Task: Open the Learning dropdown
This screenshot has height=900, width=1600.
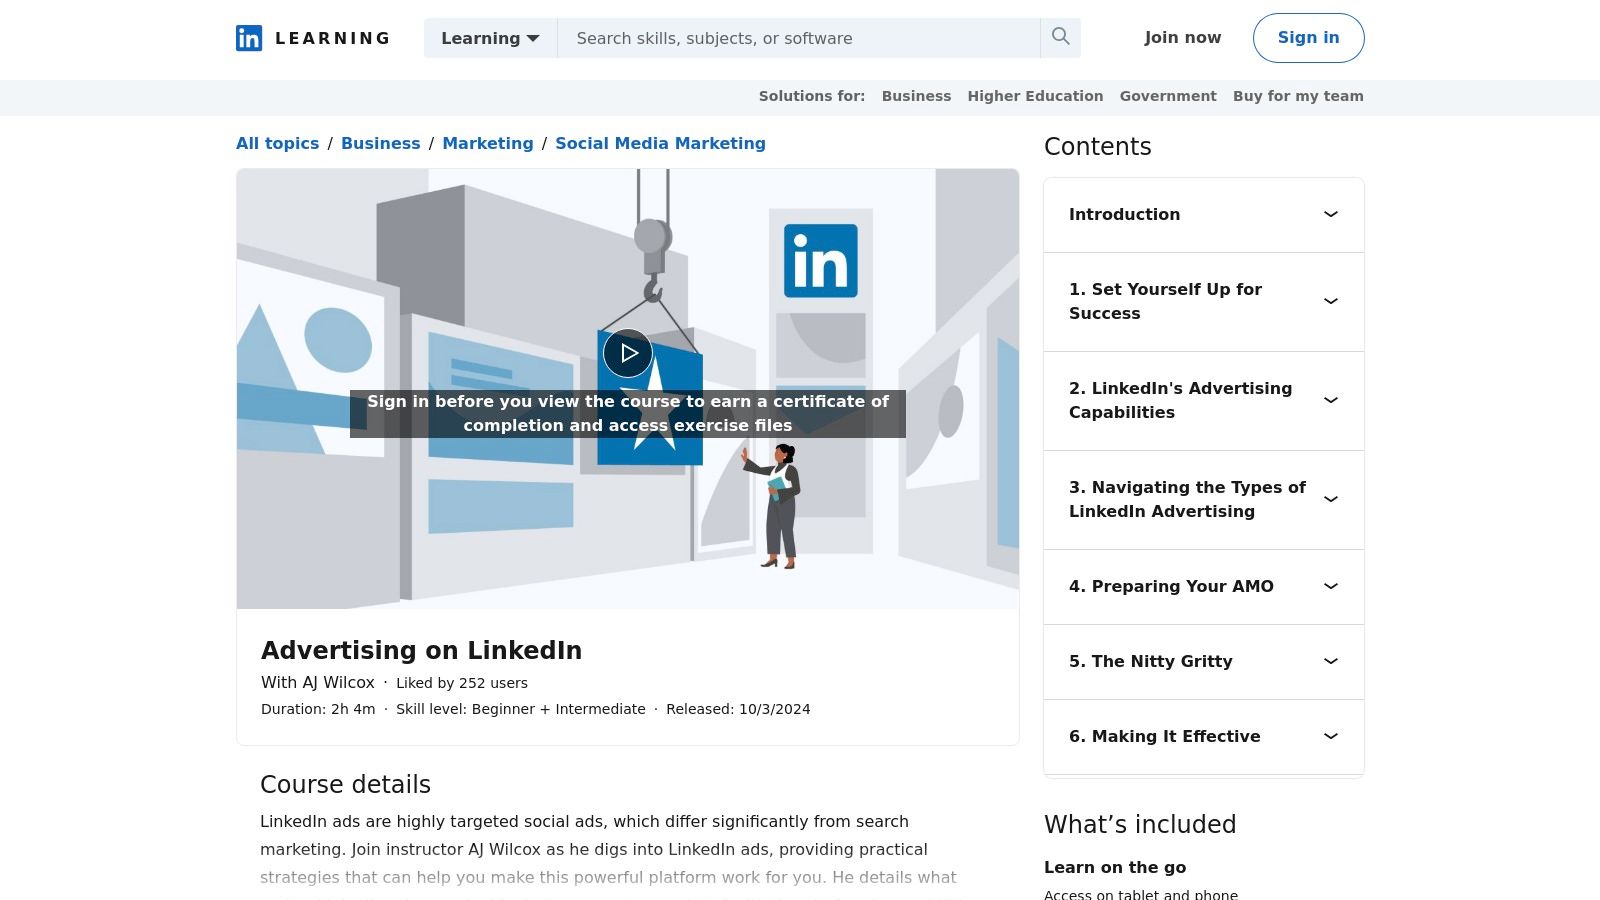Action: (489, 38)
